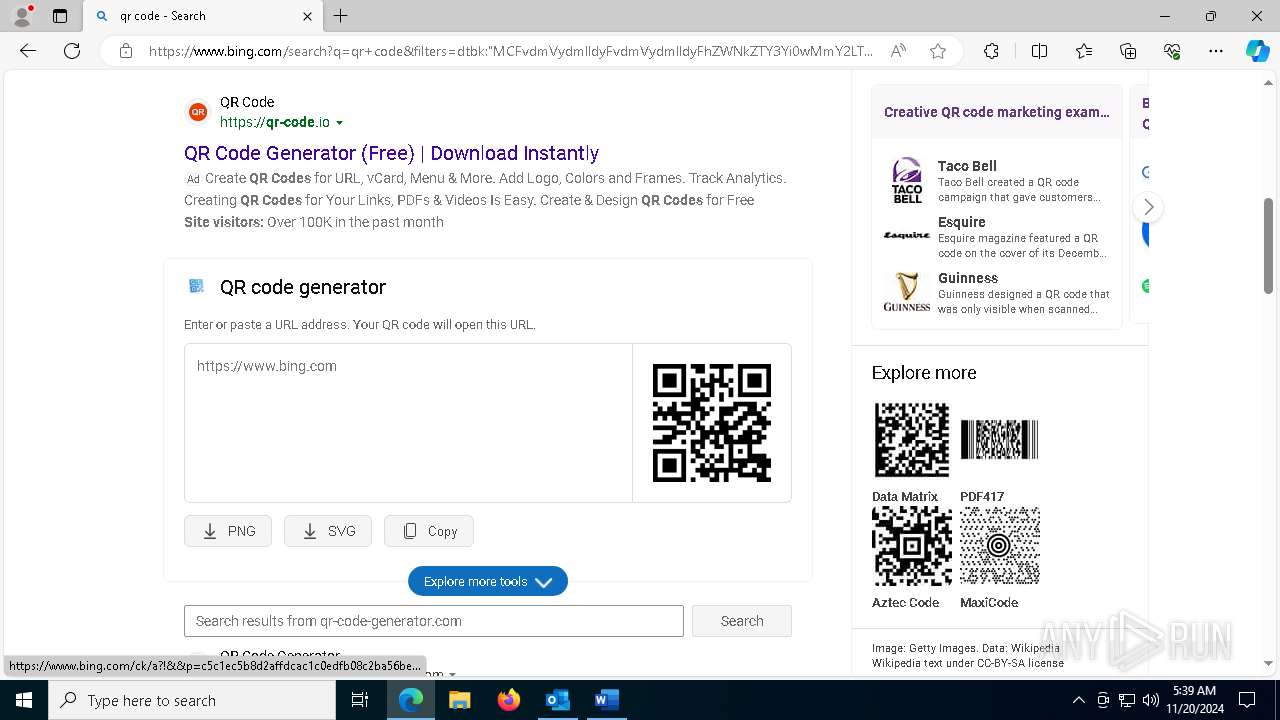Open the taskbar clock and date

(x=1194, y=700)
